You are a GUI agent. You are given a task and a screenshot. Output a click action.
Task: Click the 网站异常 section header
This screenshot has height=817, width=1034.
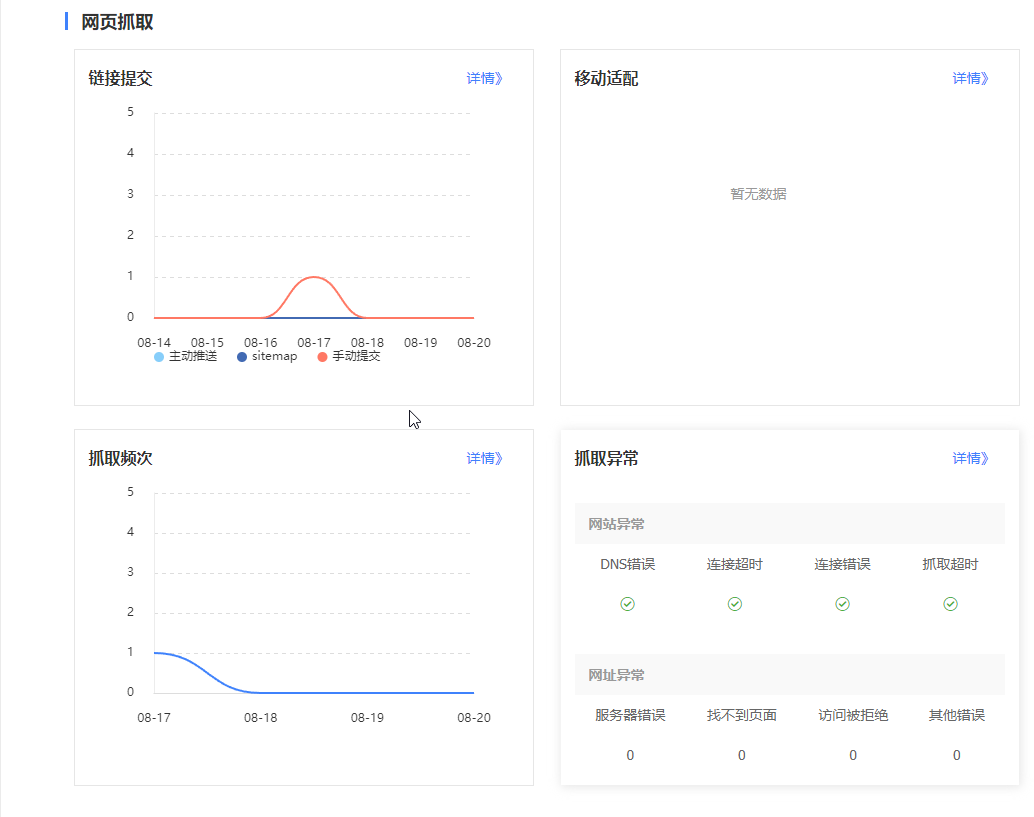[x=616, y=524]
